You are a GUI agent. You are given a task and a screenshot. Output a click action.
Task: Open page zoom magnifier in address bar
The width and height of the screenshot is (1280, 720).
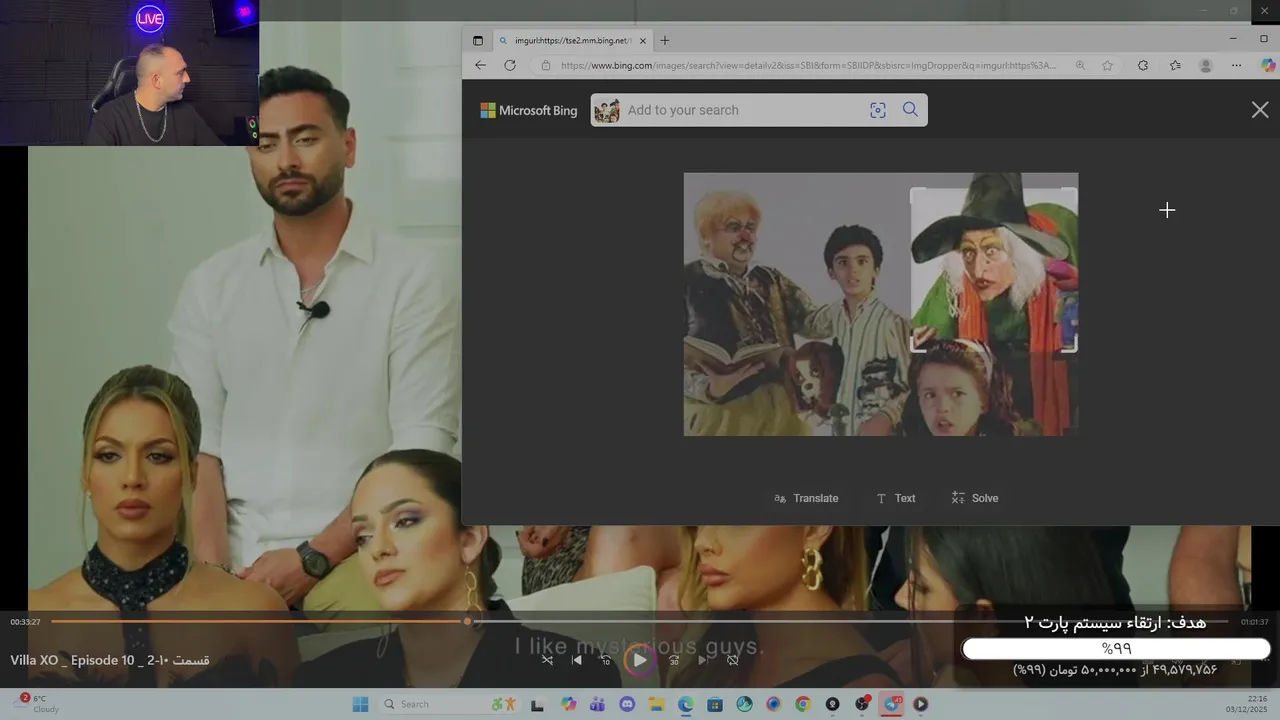tap(1080, 65)
